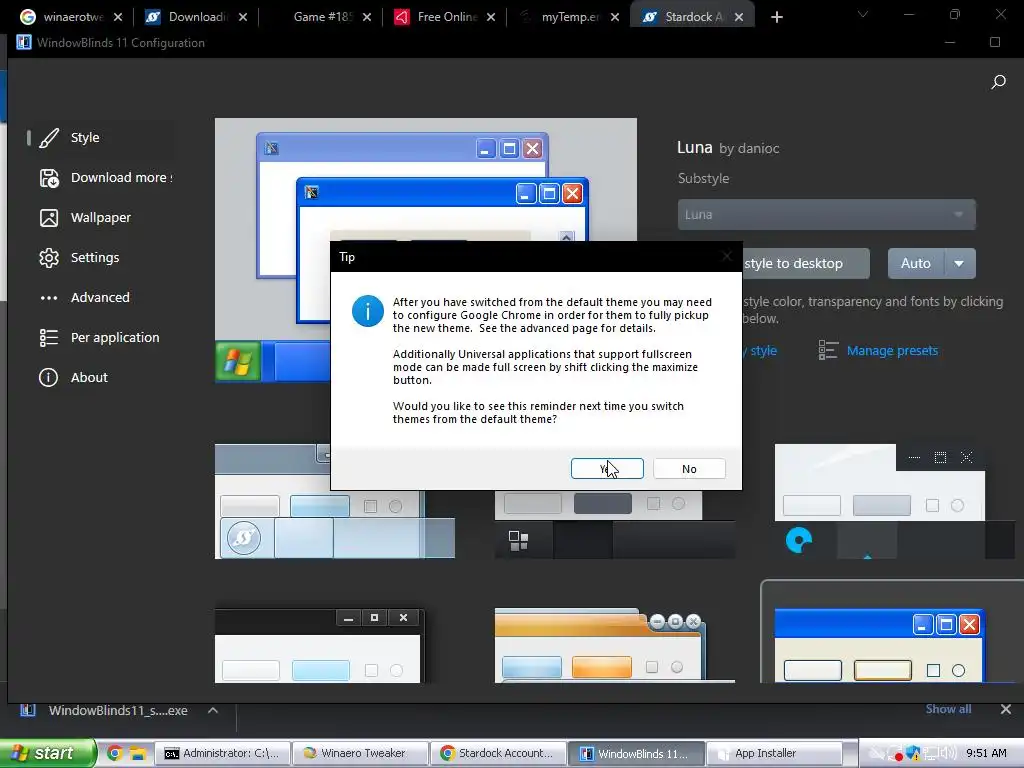Click the Advanced three-dots icon
The width and height of the screenshot is (1024, 768).
pyautogui.click(x=49, y=298)
